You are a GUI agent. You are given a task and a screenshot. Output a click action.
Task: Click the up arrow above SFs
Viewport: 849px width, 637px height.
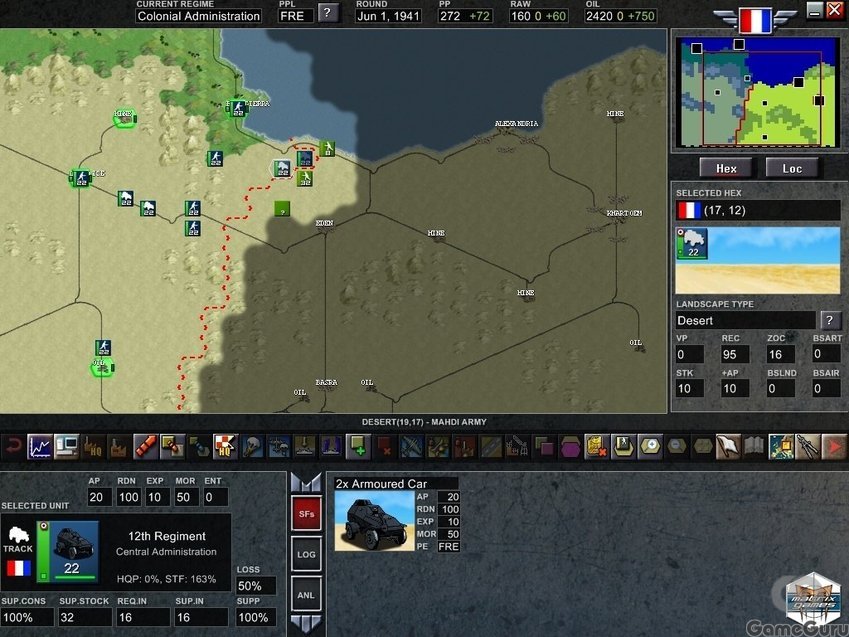[x=306, y=482]
